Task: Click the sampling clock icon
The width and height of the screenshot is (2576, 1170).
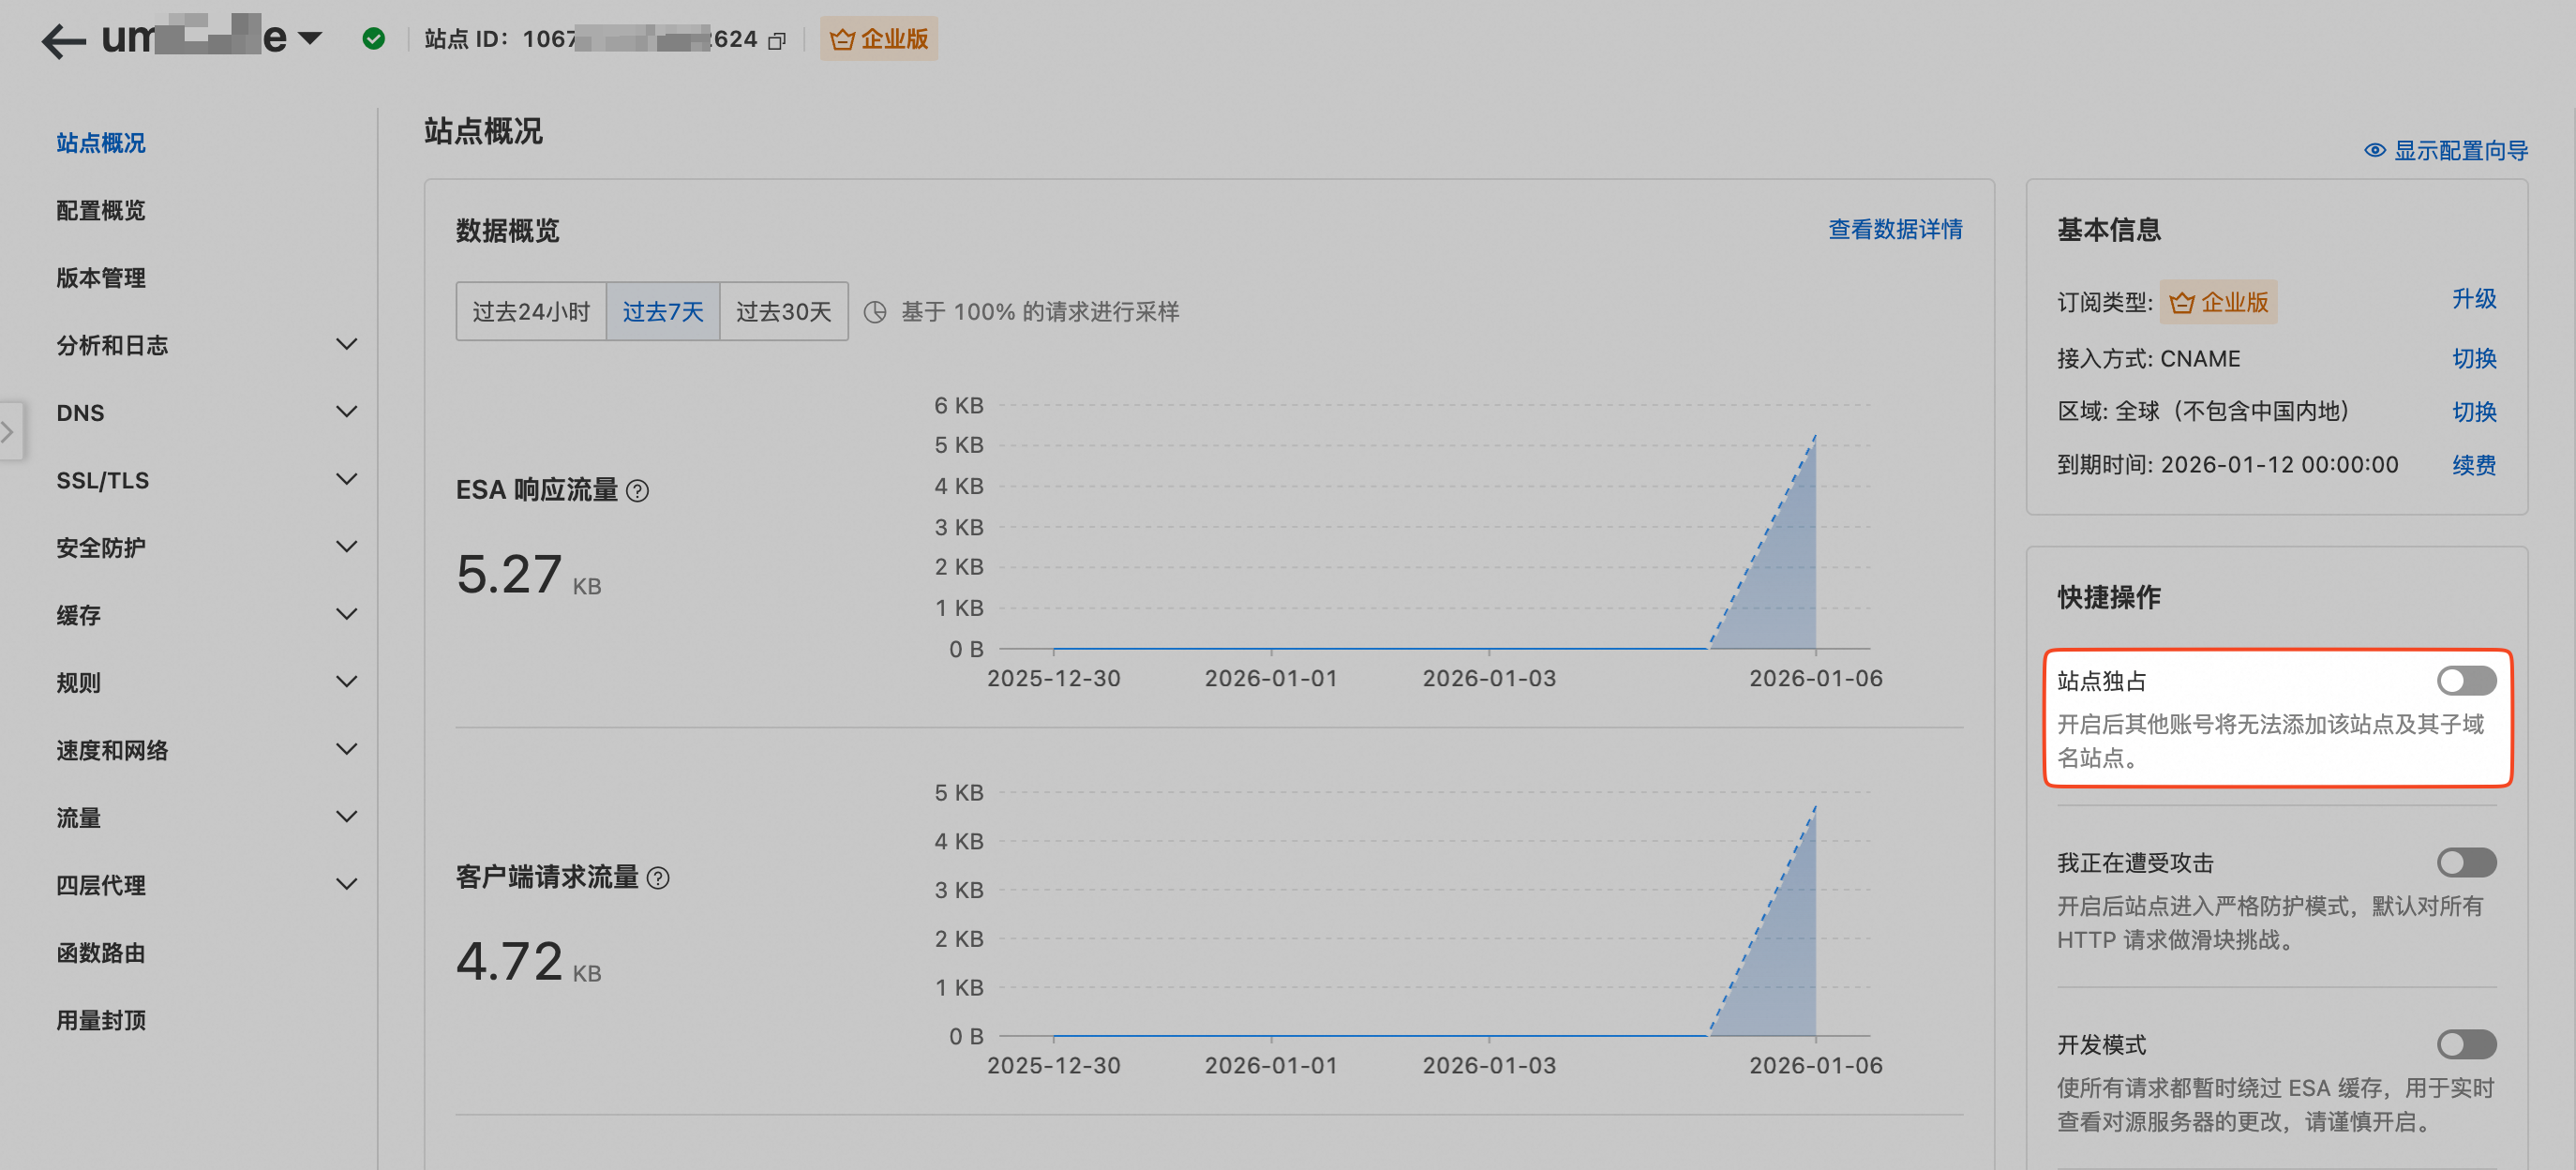Action: pyautogui.click(x=874, y=313)
